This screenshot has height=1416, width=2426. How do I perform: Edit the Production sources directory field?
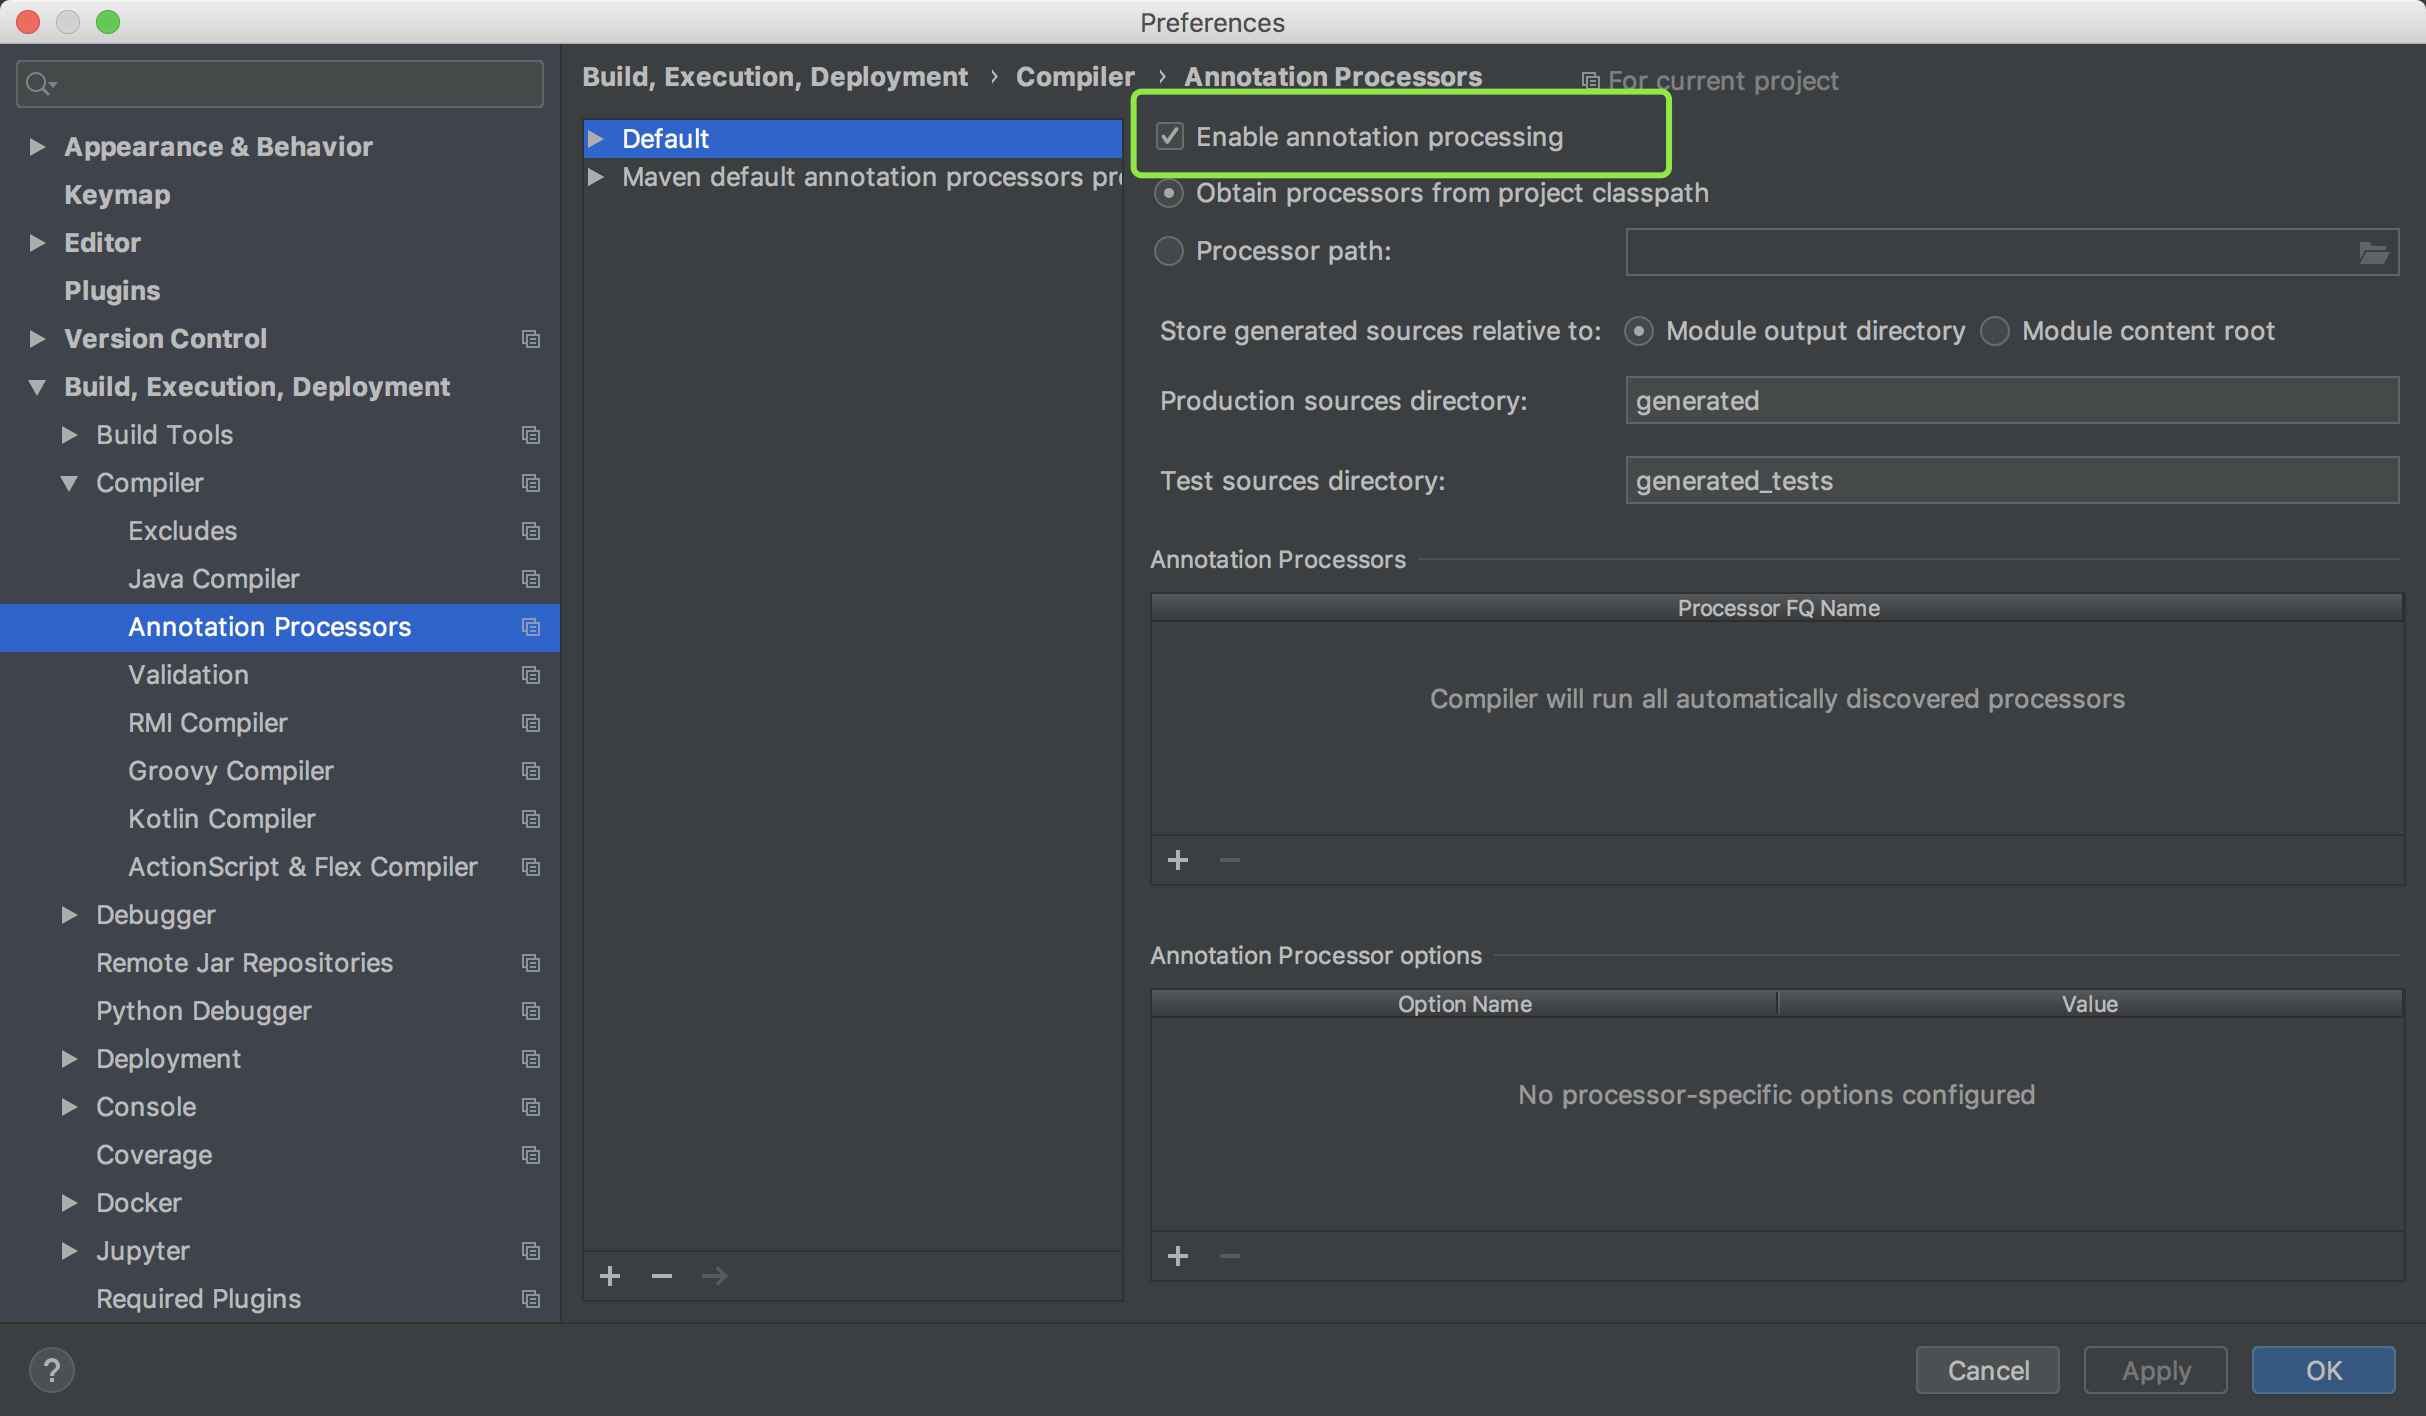click(2010, 400)
